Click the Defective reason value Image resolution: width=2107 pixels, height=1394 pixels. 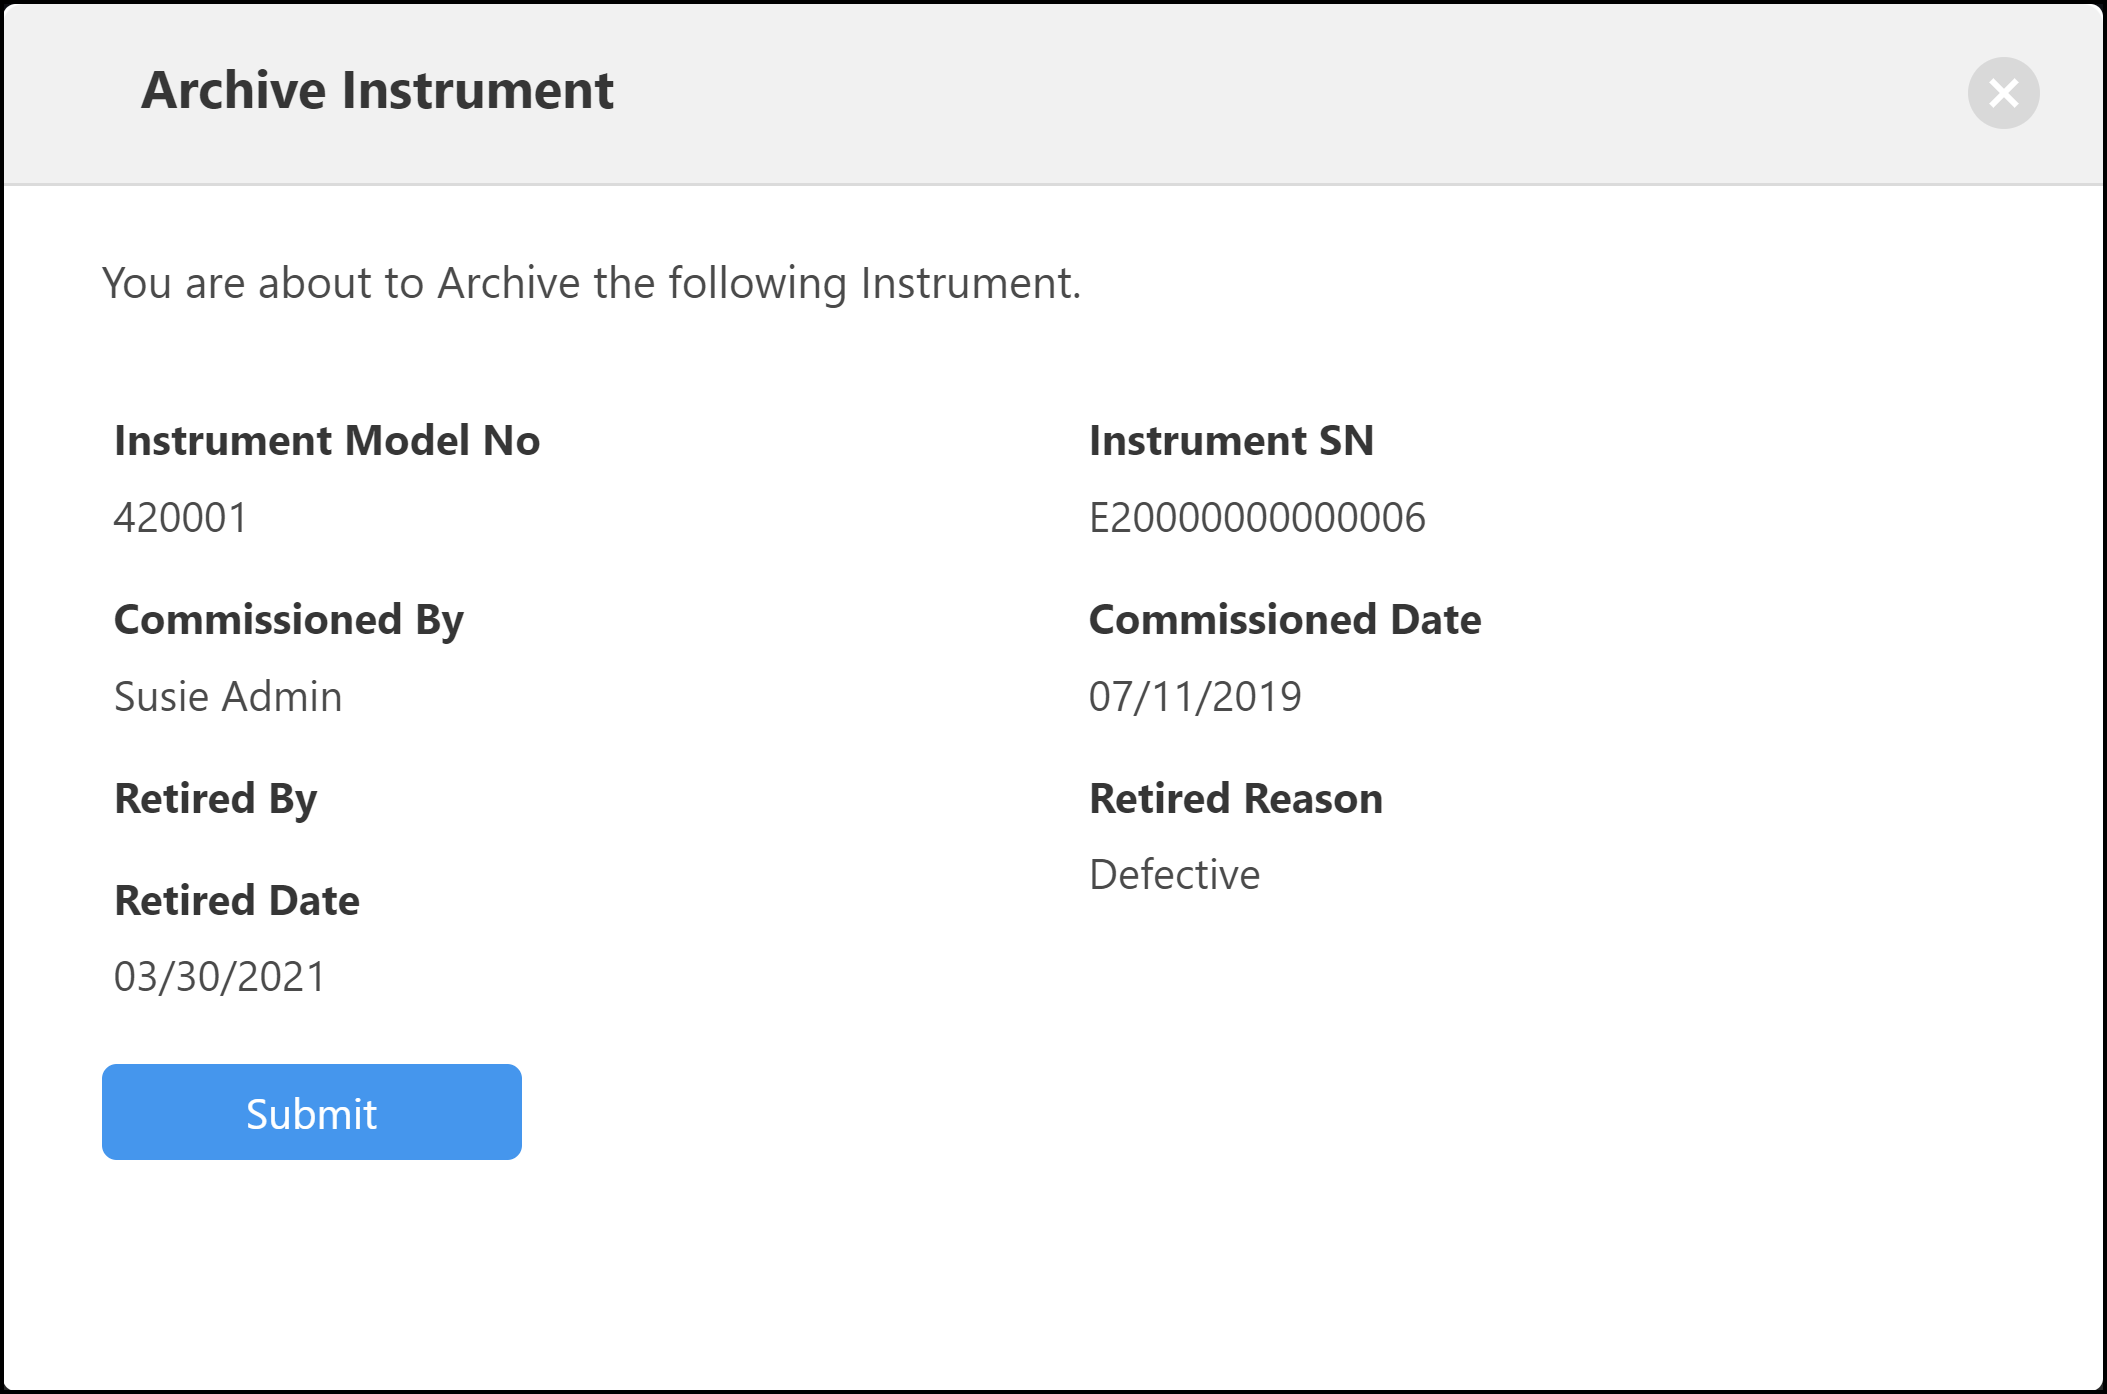[x=1174, y=875]
